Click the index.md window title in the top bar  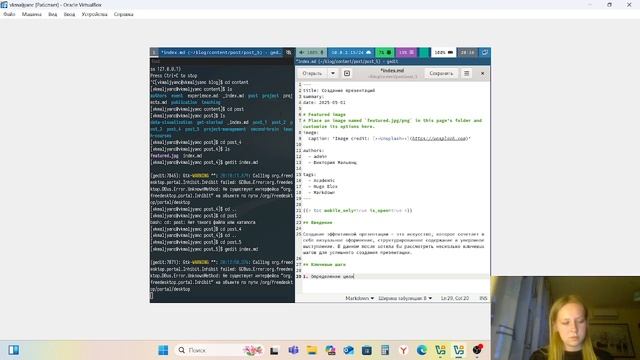pos(220,52)
